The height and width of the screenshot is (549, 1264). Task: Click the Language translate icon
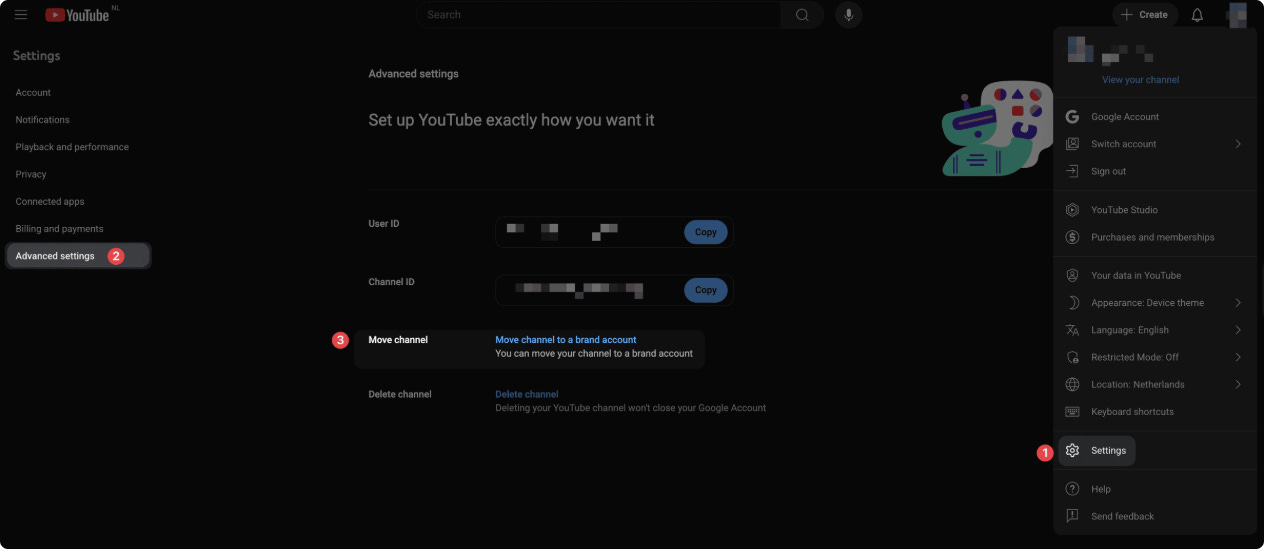click(x=1072, y=330)
